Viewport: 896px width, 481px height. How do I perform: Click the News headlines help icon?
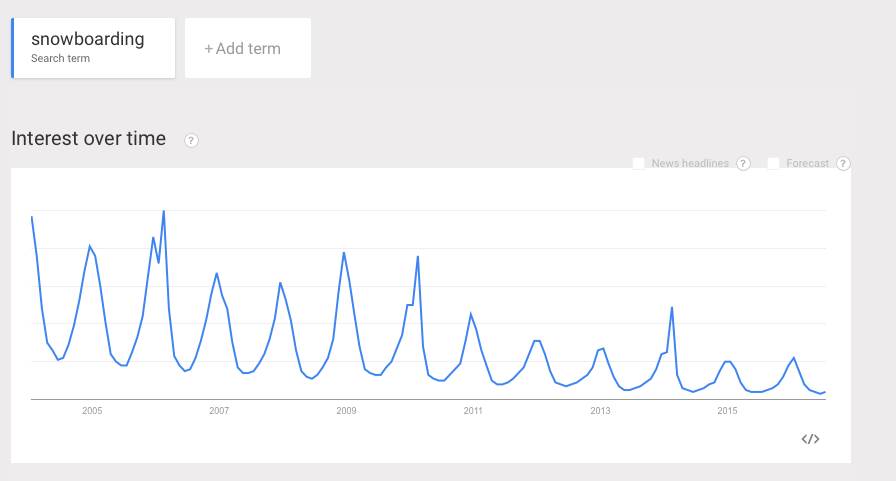(743, 164)
